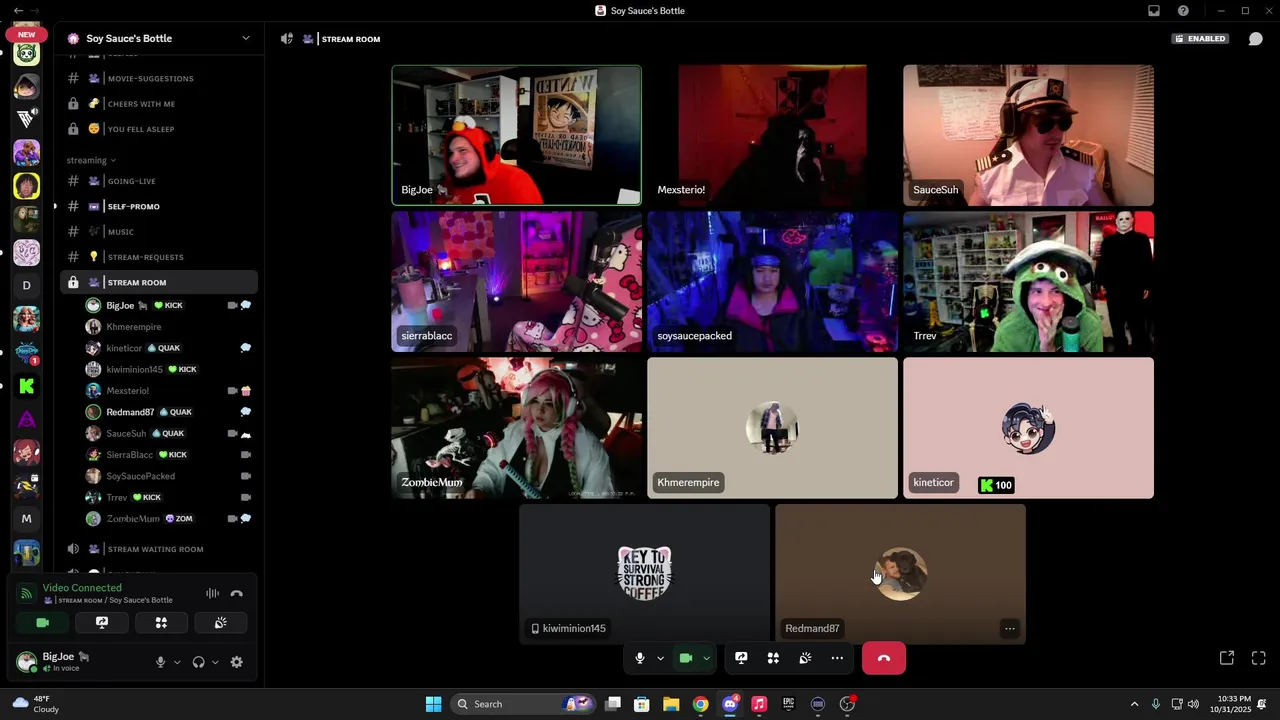
Task: Open Epic Games Launcher from the taskbar
Action: point(788,704)
